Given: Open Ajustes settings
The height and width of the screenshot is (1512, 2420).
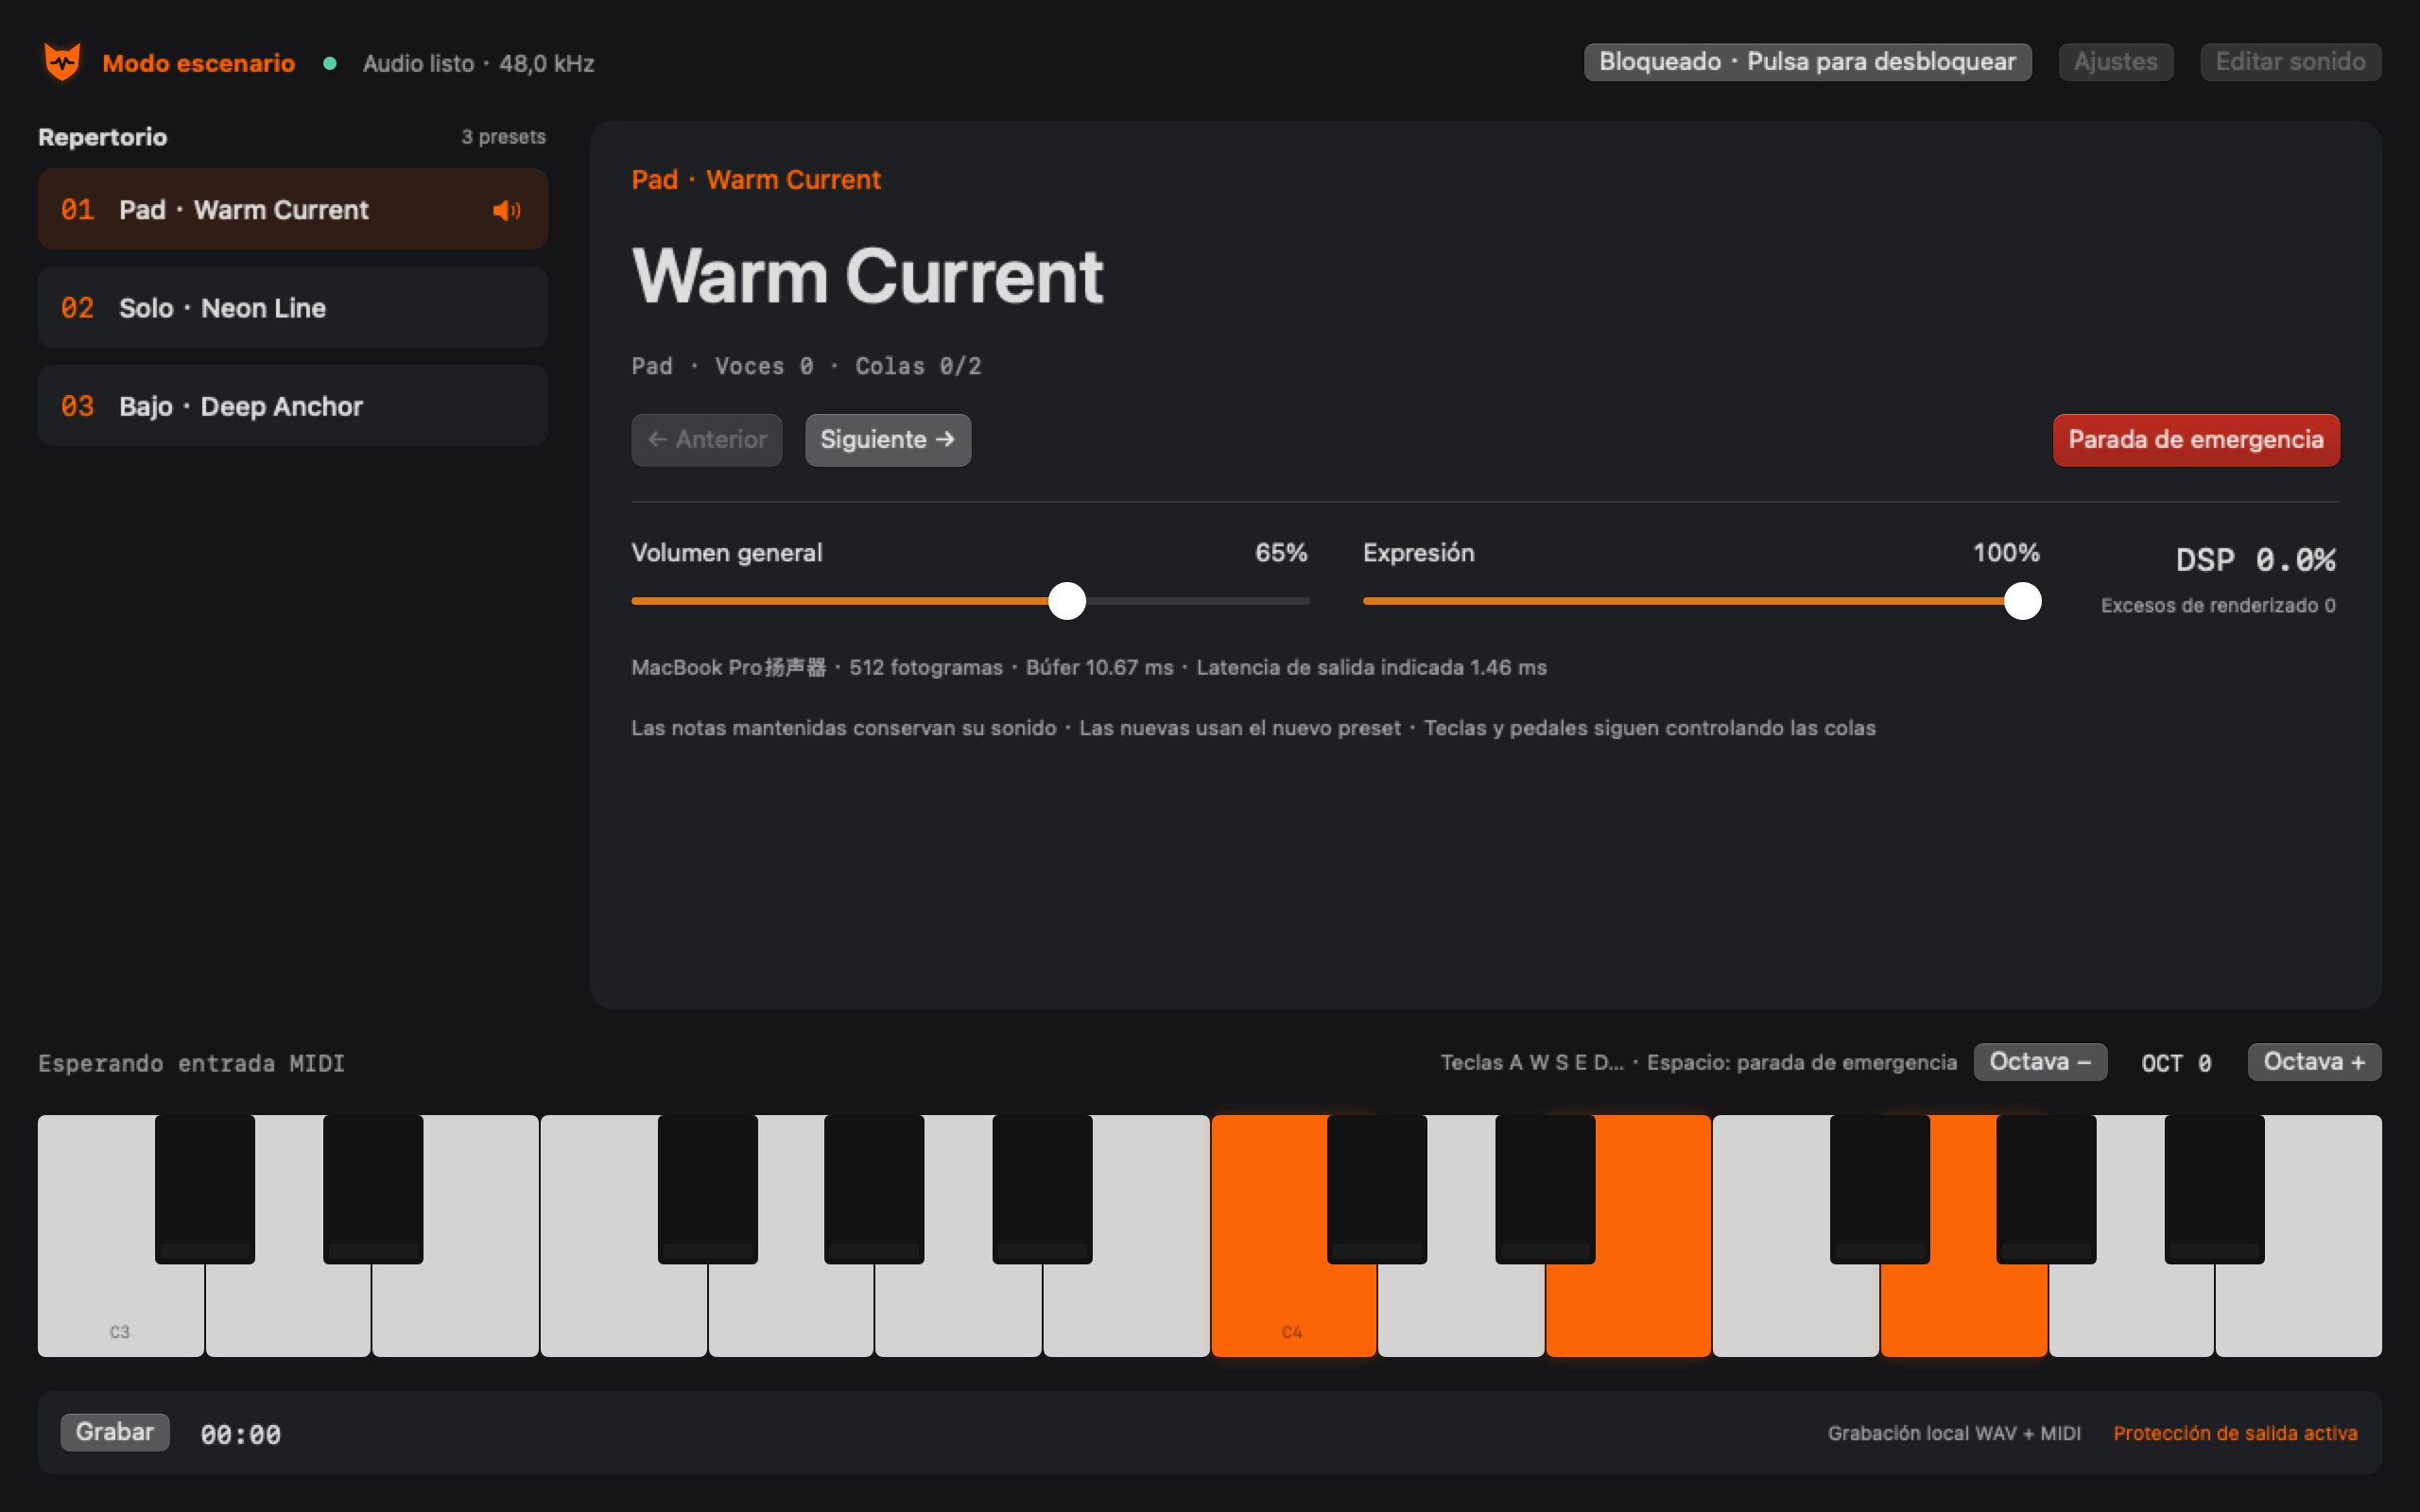Looking at the screenshot, I should 2115,62.
